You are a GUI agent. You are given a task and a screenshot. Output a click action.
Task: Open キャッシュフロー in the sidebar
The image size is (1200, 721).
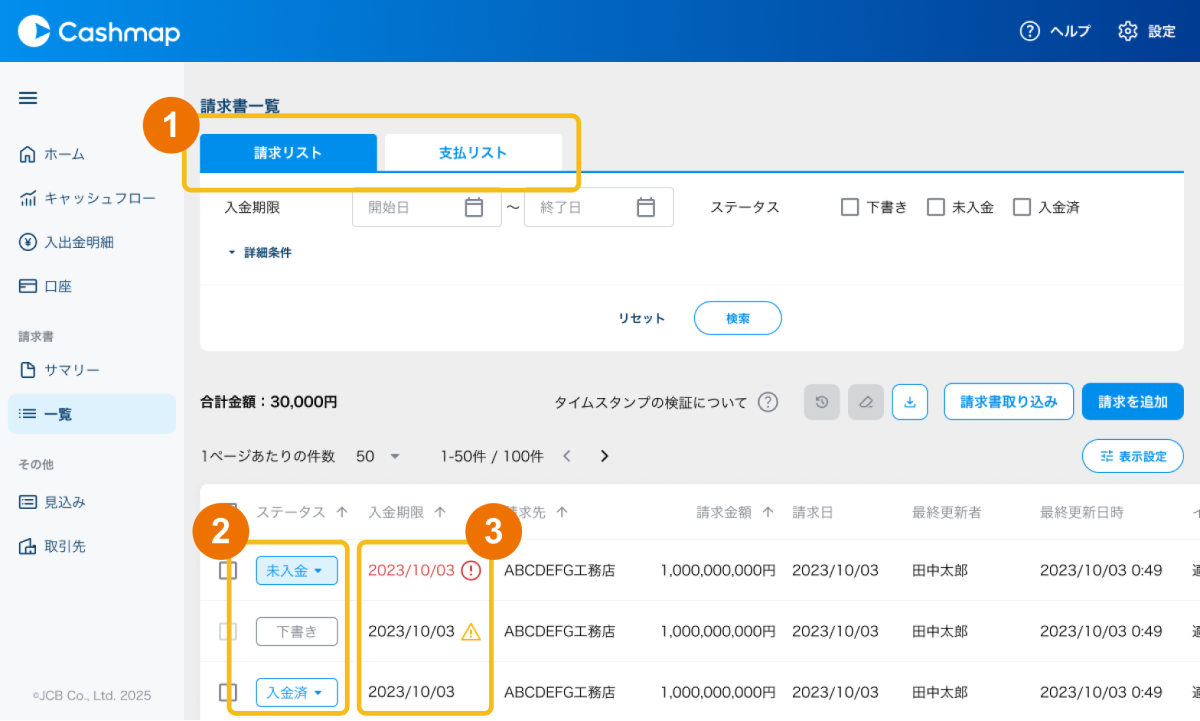click(99, 198)
